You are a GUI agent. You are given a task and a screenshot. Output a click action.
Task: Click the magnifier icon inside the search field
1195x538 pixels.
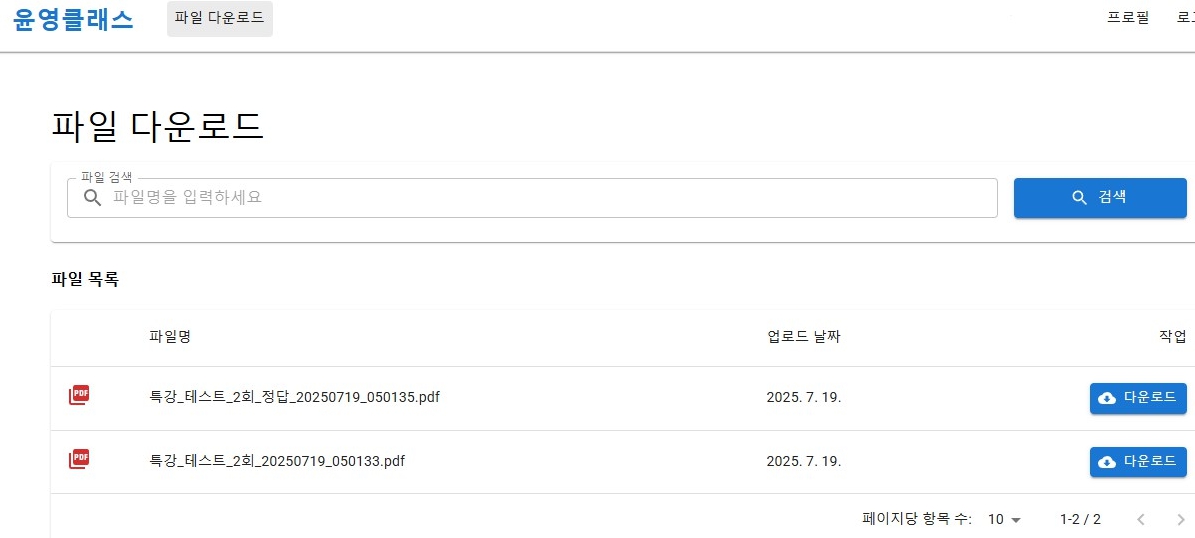[92, 198]
